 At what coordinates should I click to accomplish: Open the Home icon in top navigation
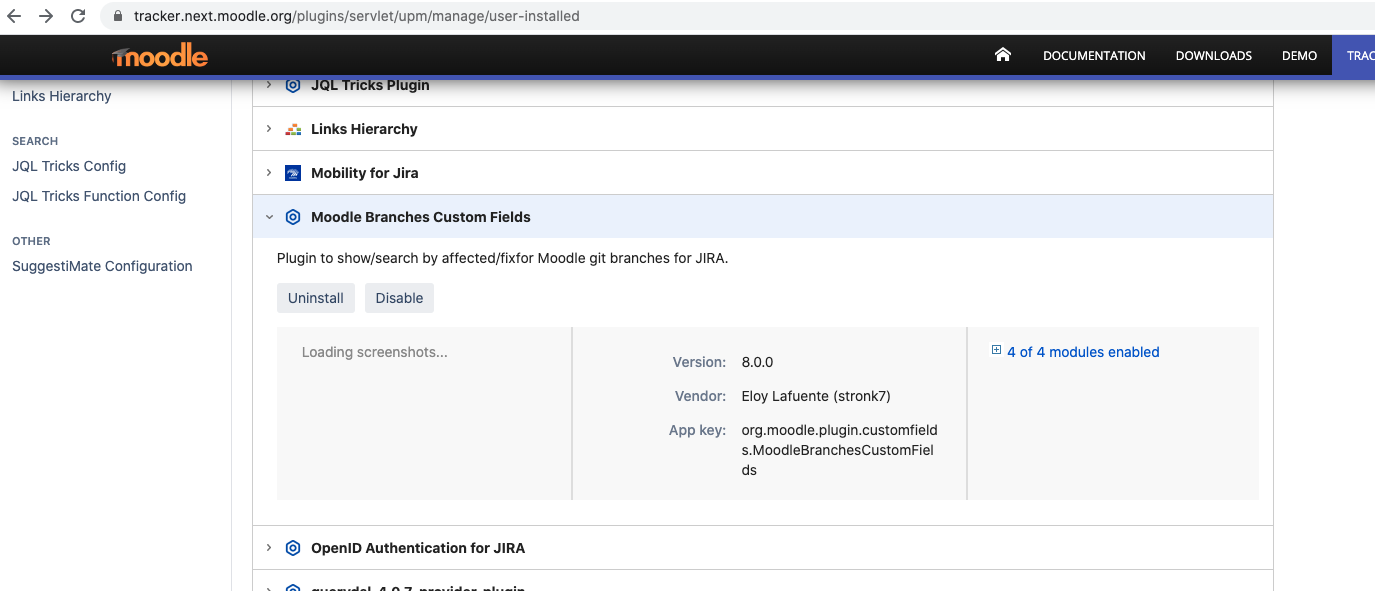click(x=1003, y=55)
